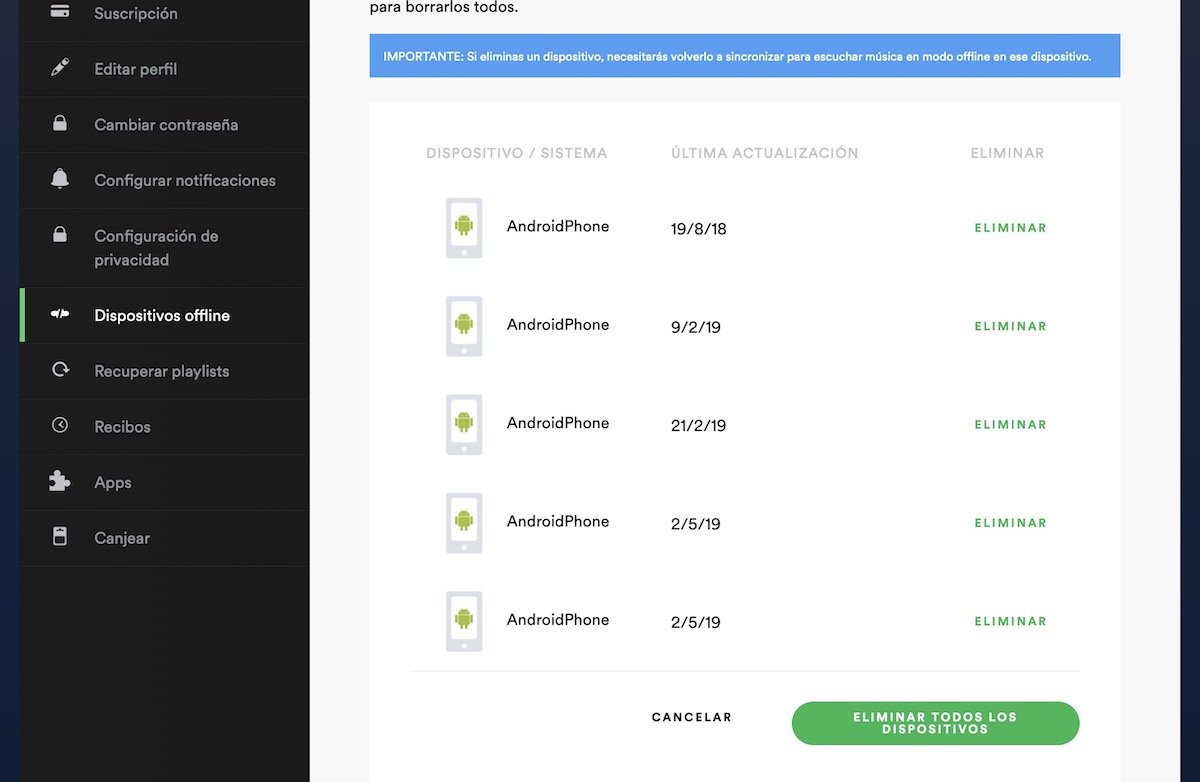Click the Dispositivos offline sidebar icon
The image size is (1200, 782).
point(60,315)
